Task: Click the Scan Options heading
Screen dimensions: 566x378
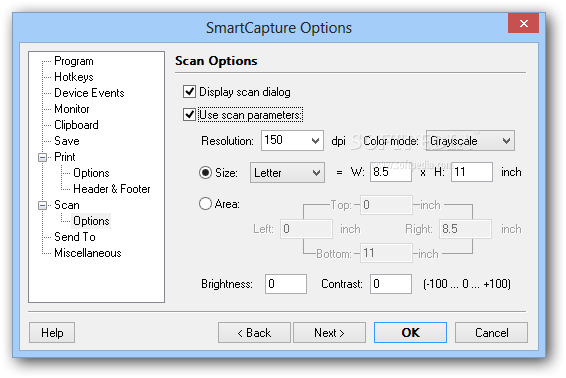Action: pyautogui.click(x=216, y=61)
